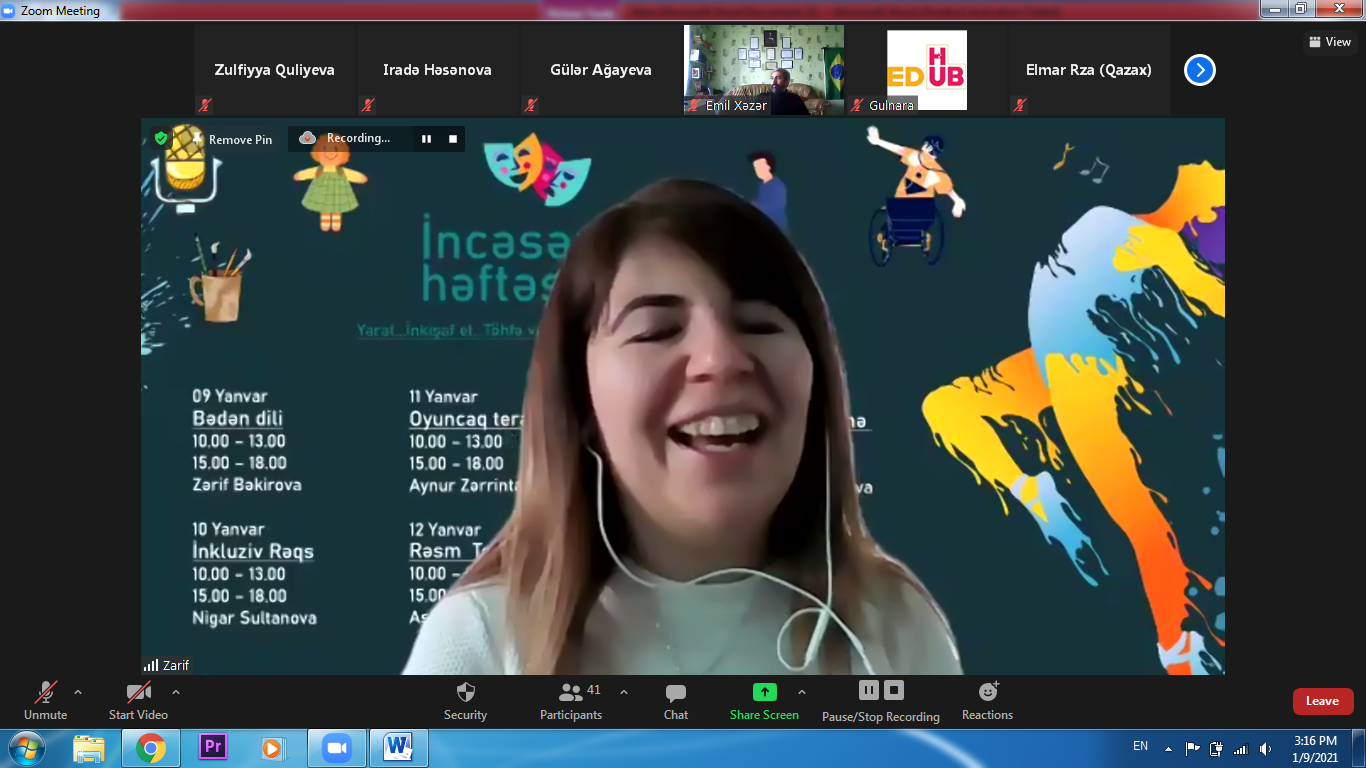Expand the Share Screen options arrow
The image size is (1366, 768).
[801, 692]
